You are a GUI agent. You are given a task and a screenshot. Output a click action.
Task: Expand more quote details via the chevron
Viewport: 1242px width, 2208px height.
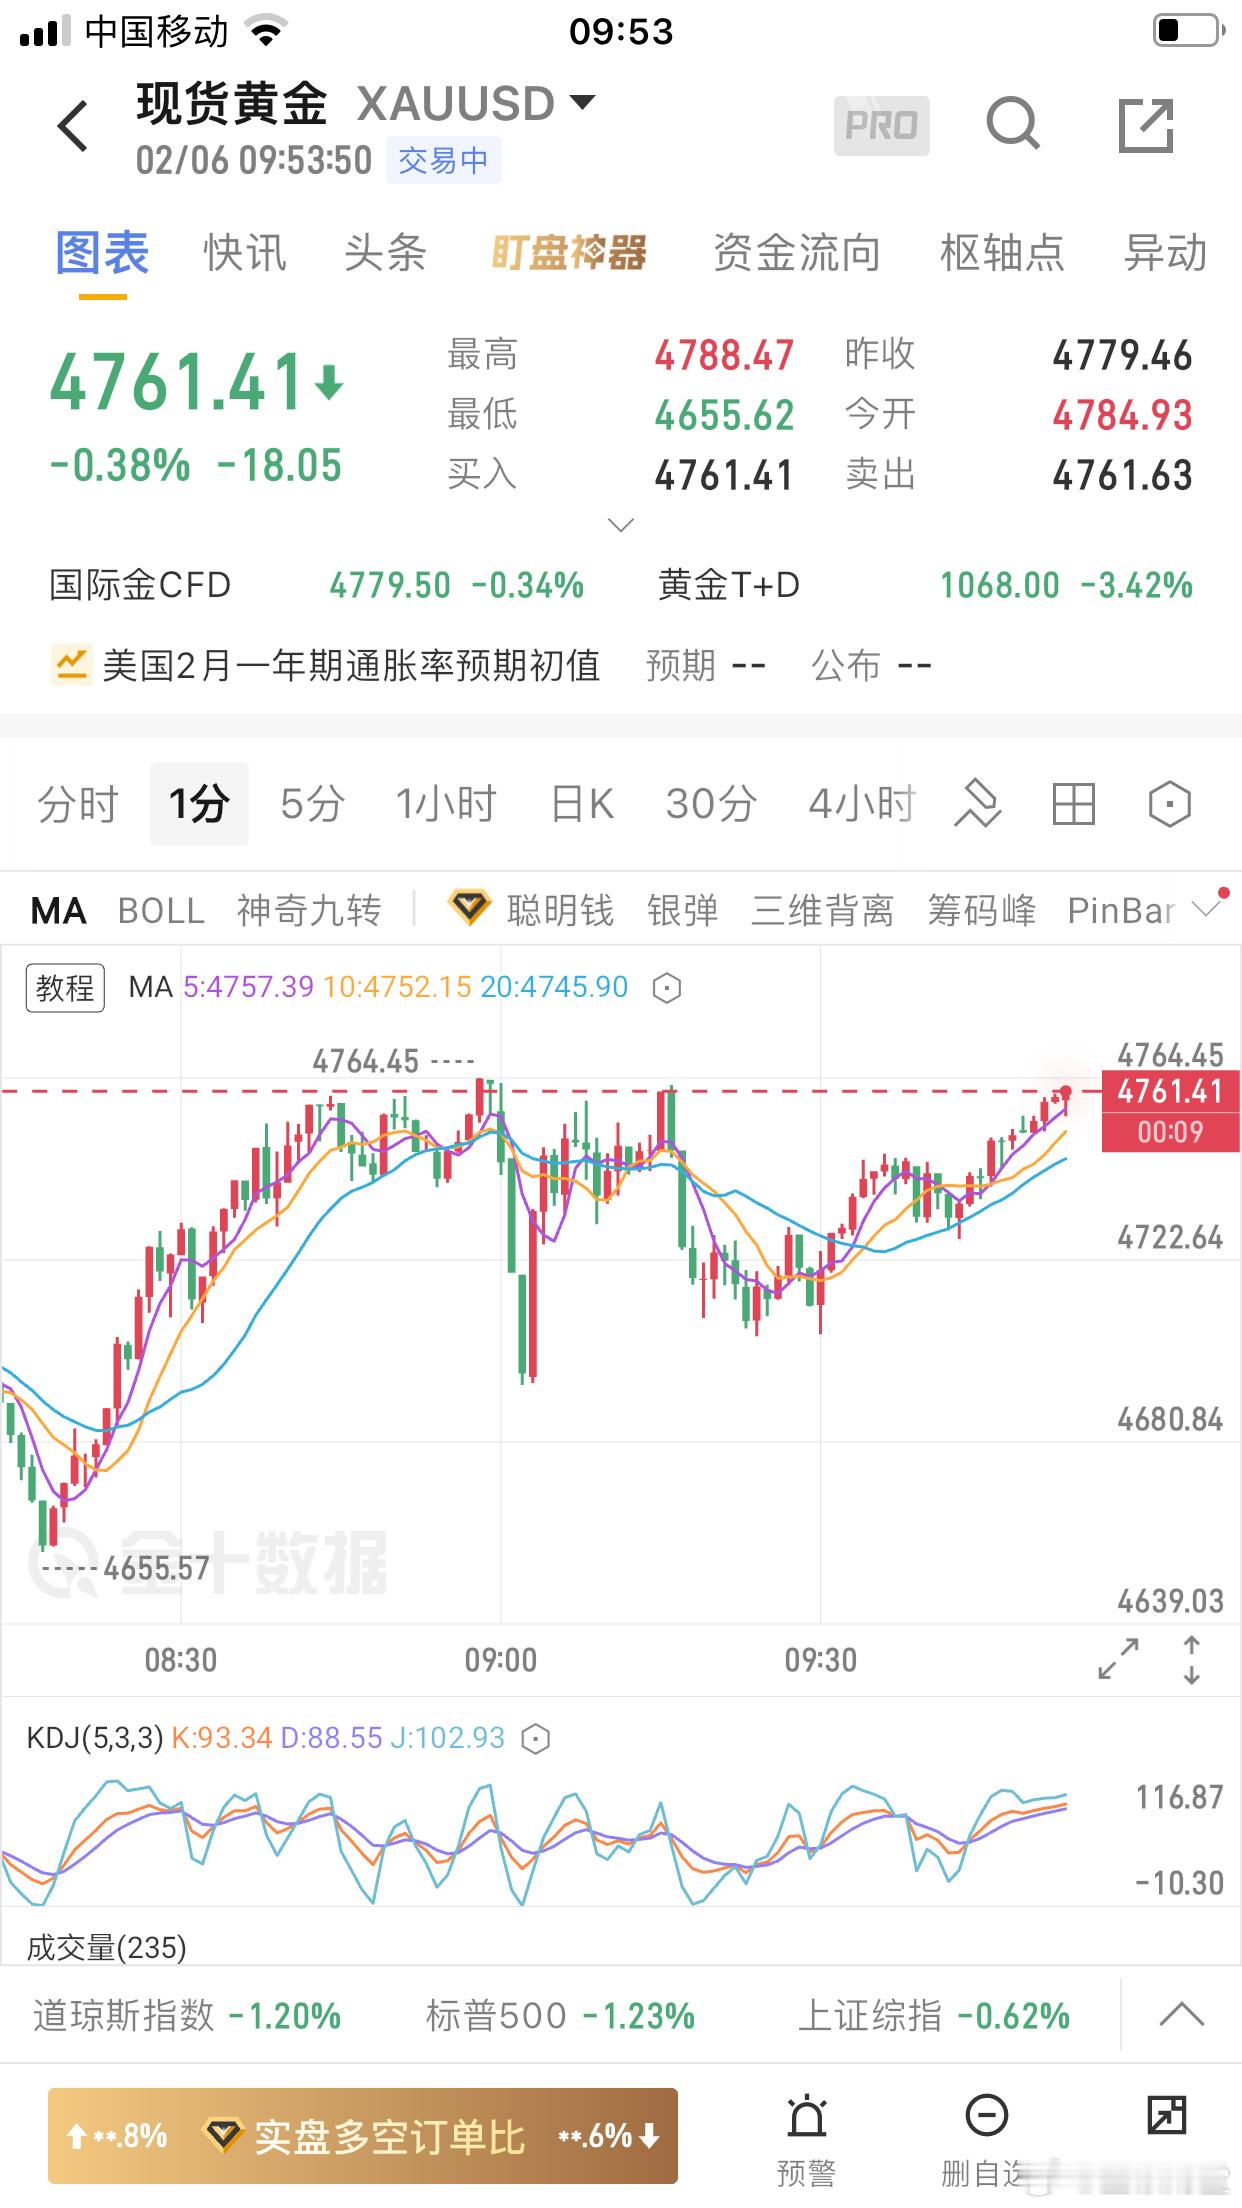coord(620,524)
